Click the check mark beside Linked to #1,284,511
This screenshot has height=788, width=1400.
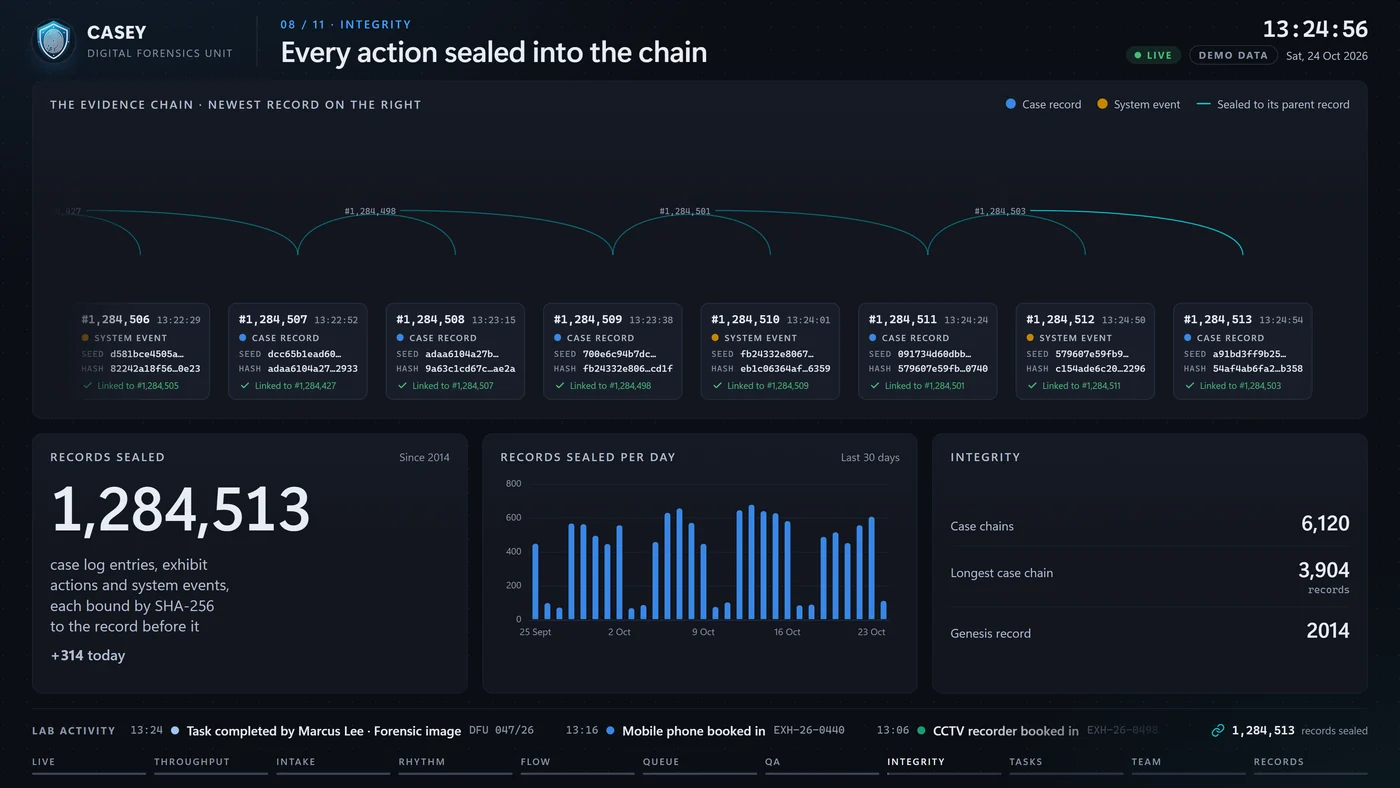1032,385
